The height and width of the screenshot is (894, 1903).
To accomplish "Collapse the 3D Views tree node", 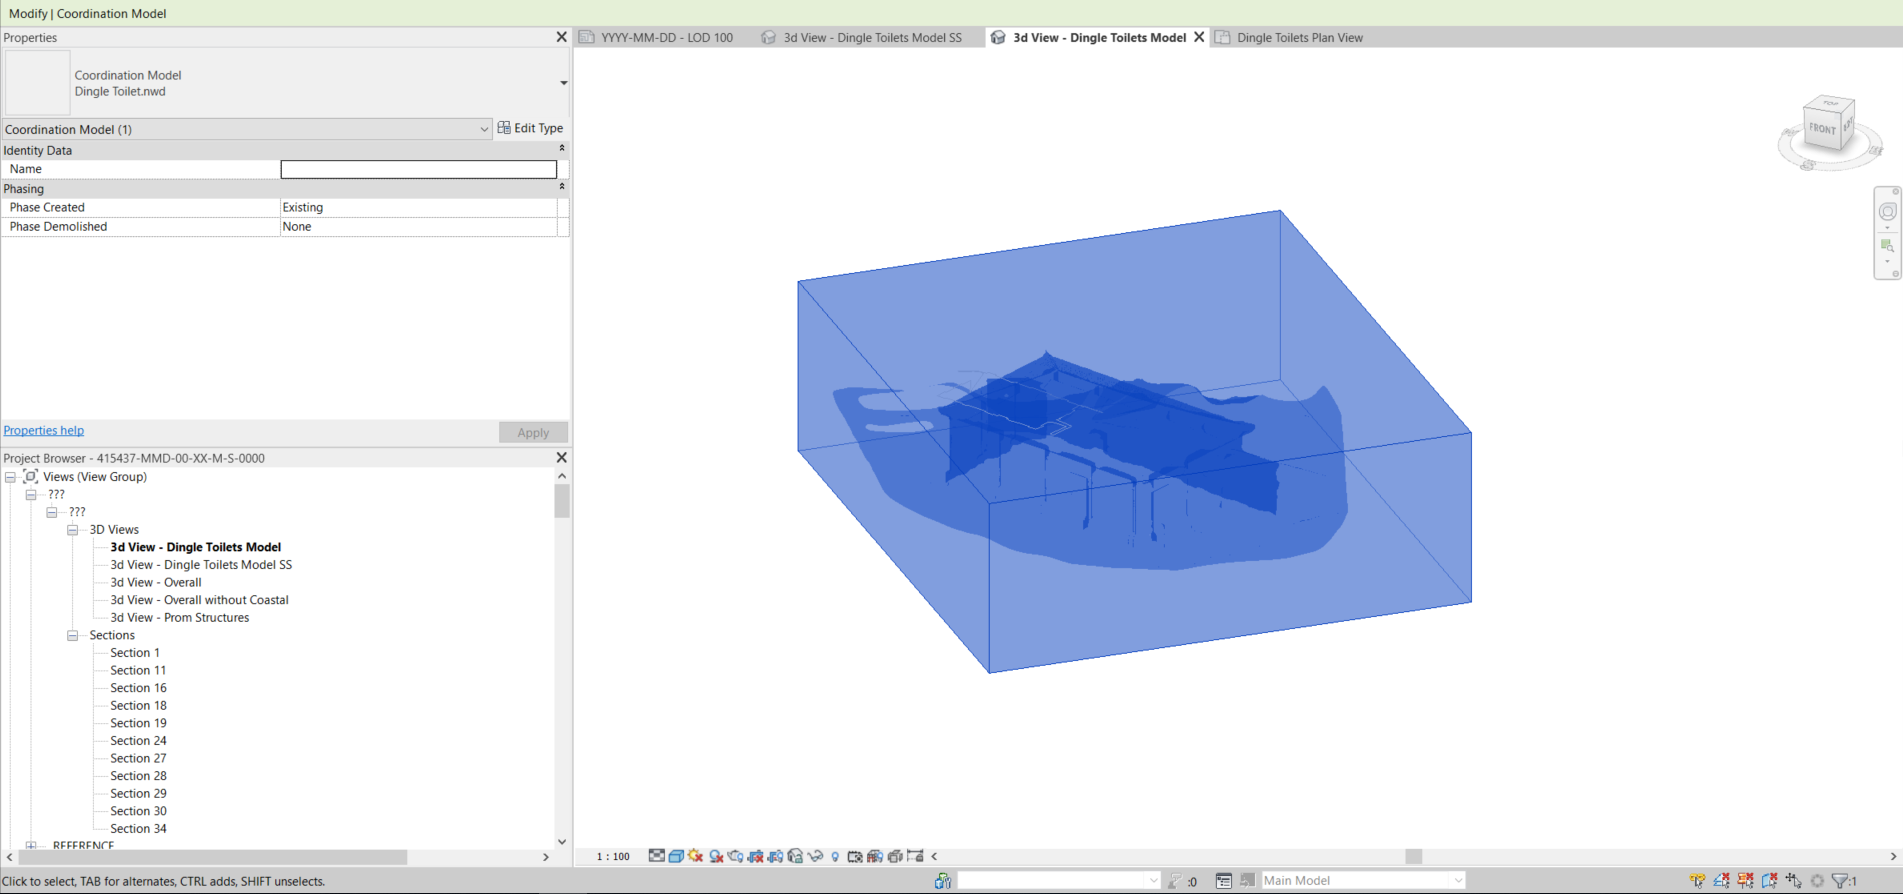I will pyautogui.click(x=73, y=530).
